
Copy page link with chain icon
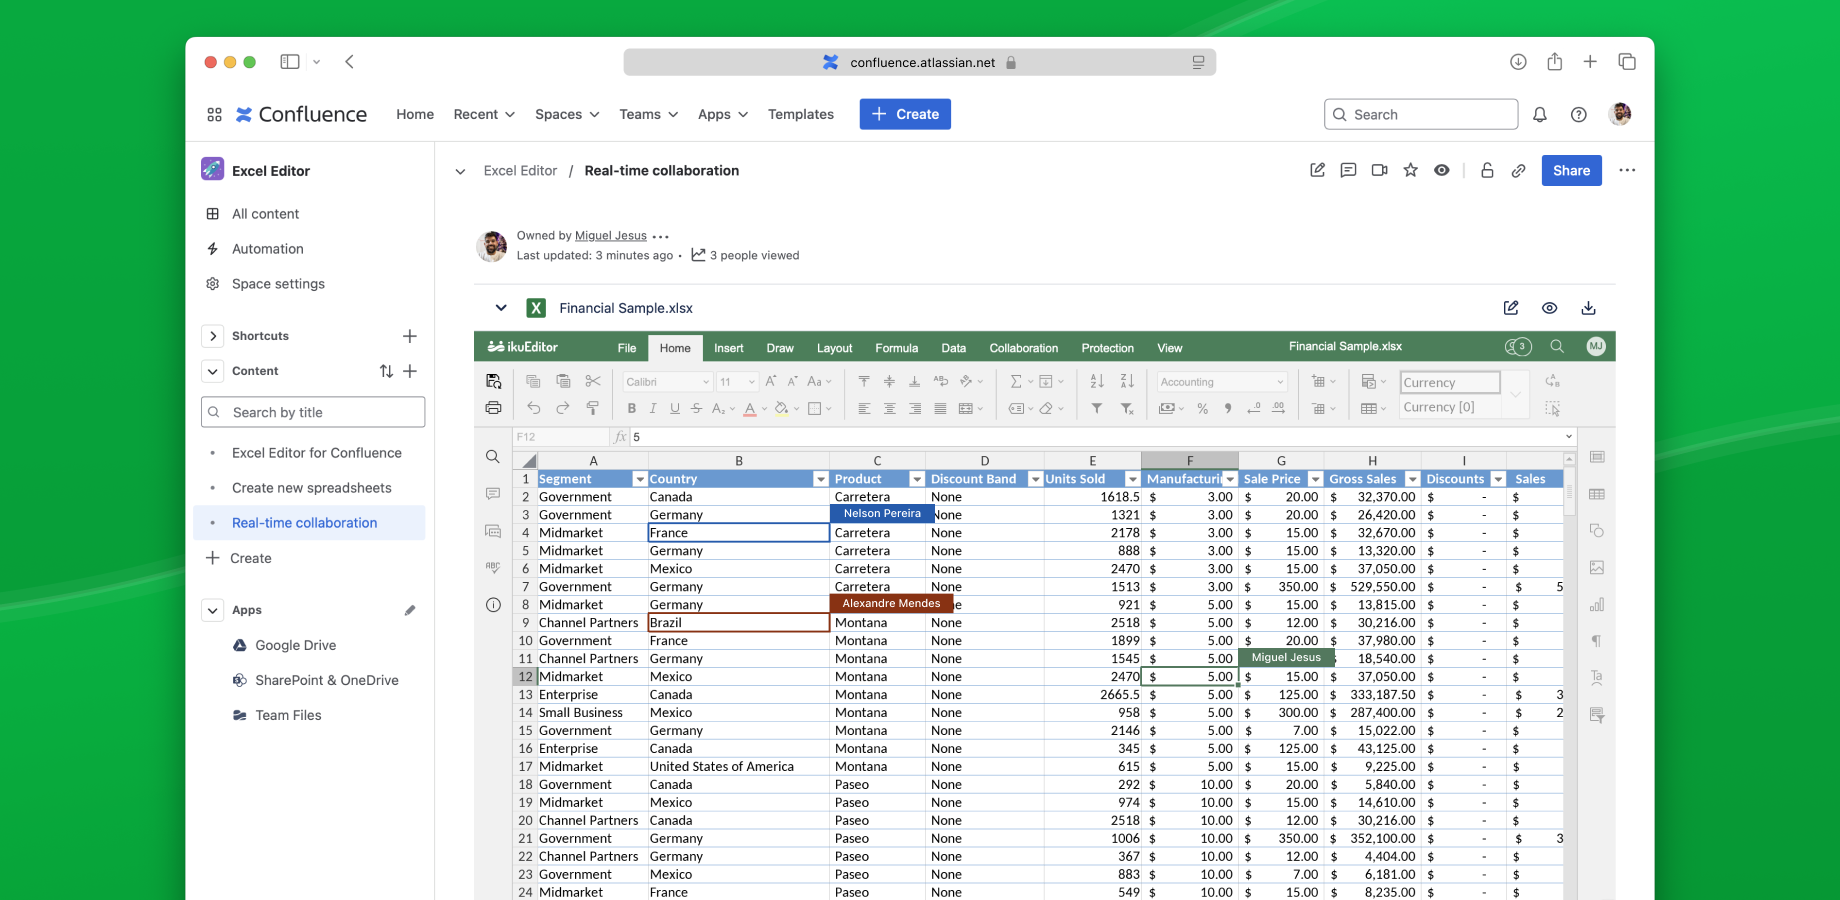[1518, 171]
